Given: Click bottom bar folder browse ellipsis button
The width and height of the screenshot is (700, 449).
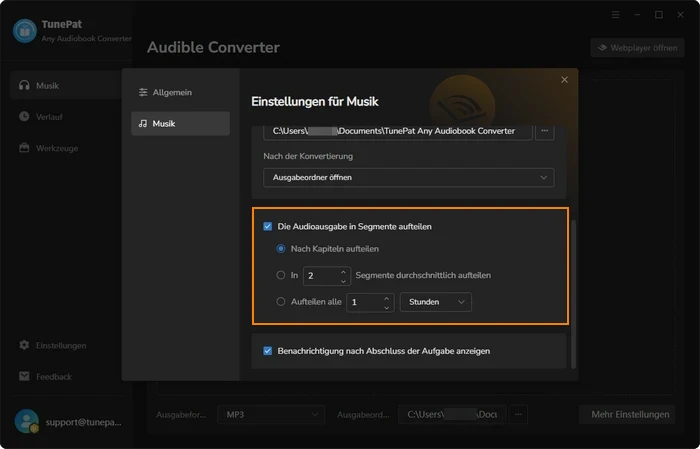Looking at the screenshot, I should 518,415.
